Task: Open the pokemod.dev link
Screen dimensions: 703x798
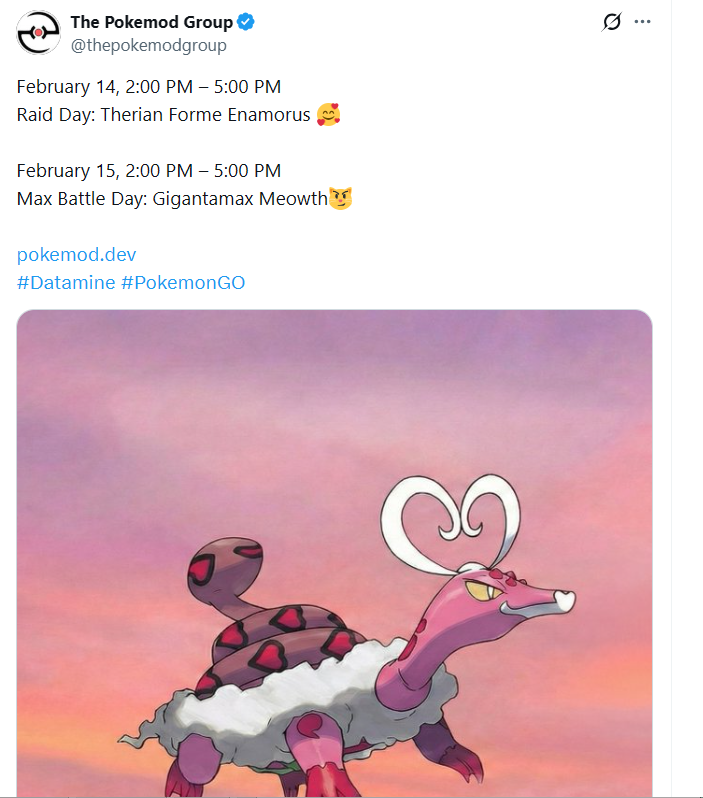Action: pos(77,254)
